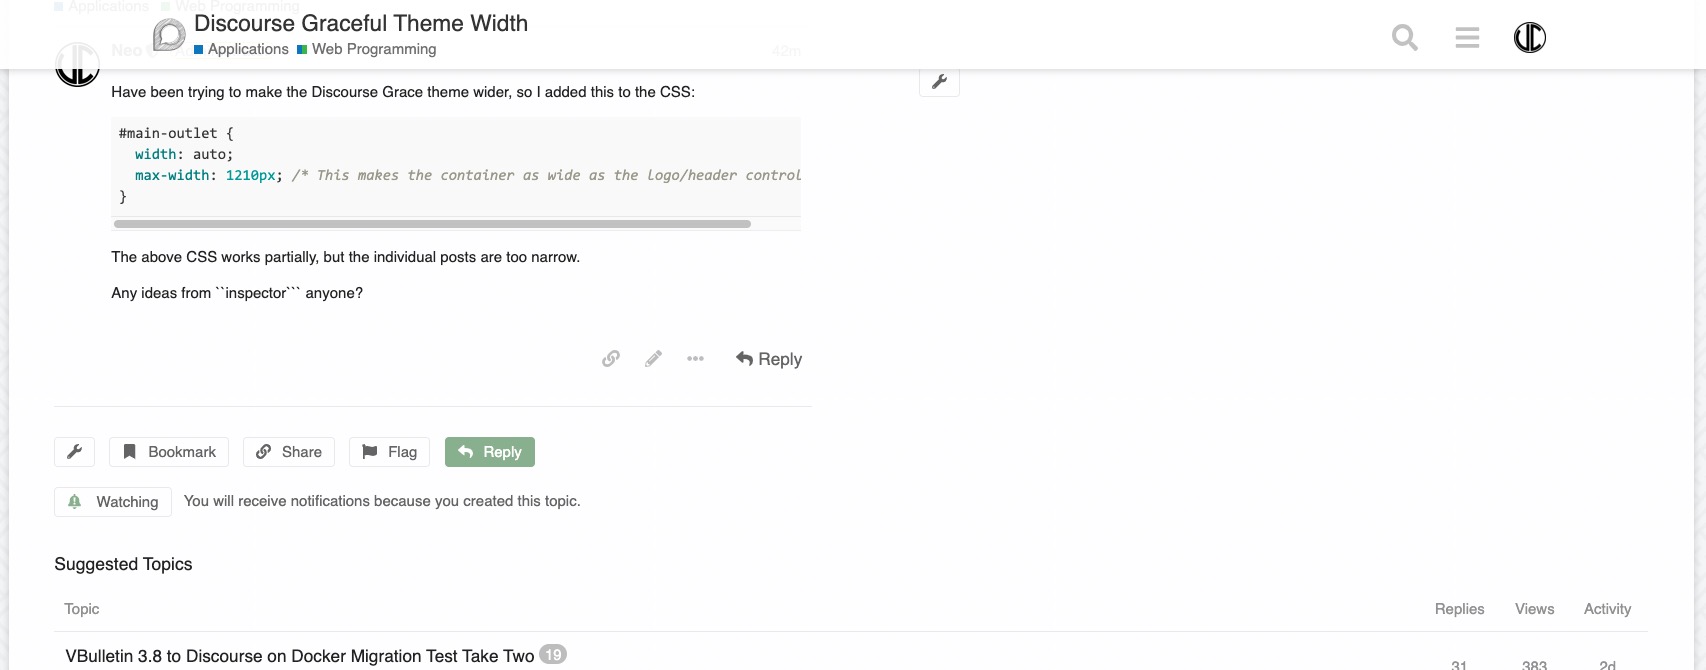Click the post admin wrench icon
1706x670 pixels.
coord(939,82)
